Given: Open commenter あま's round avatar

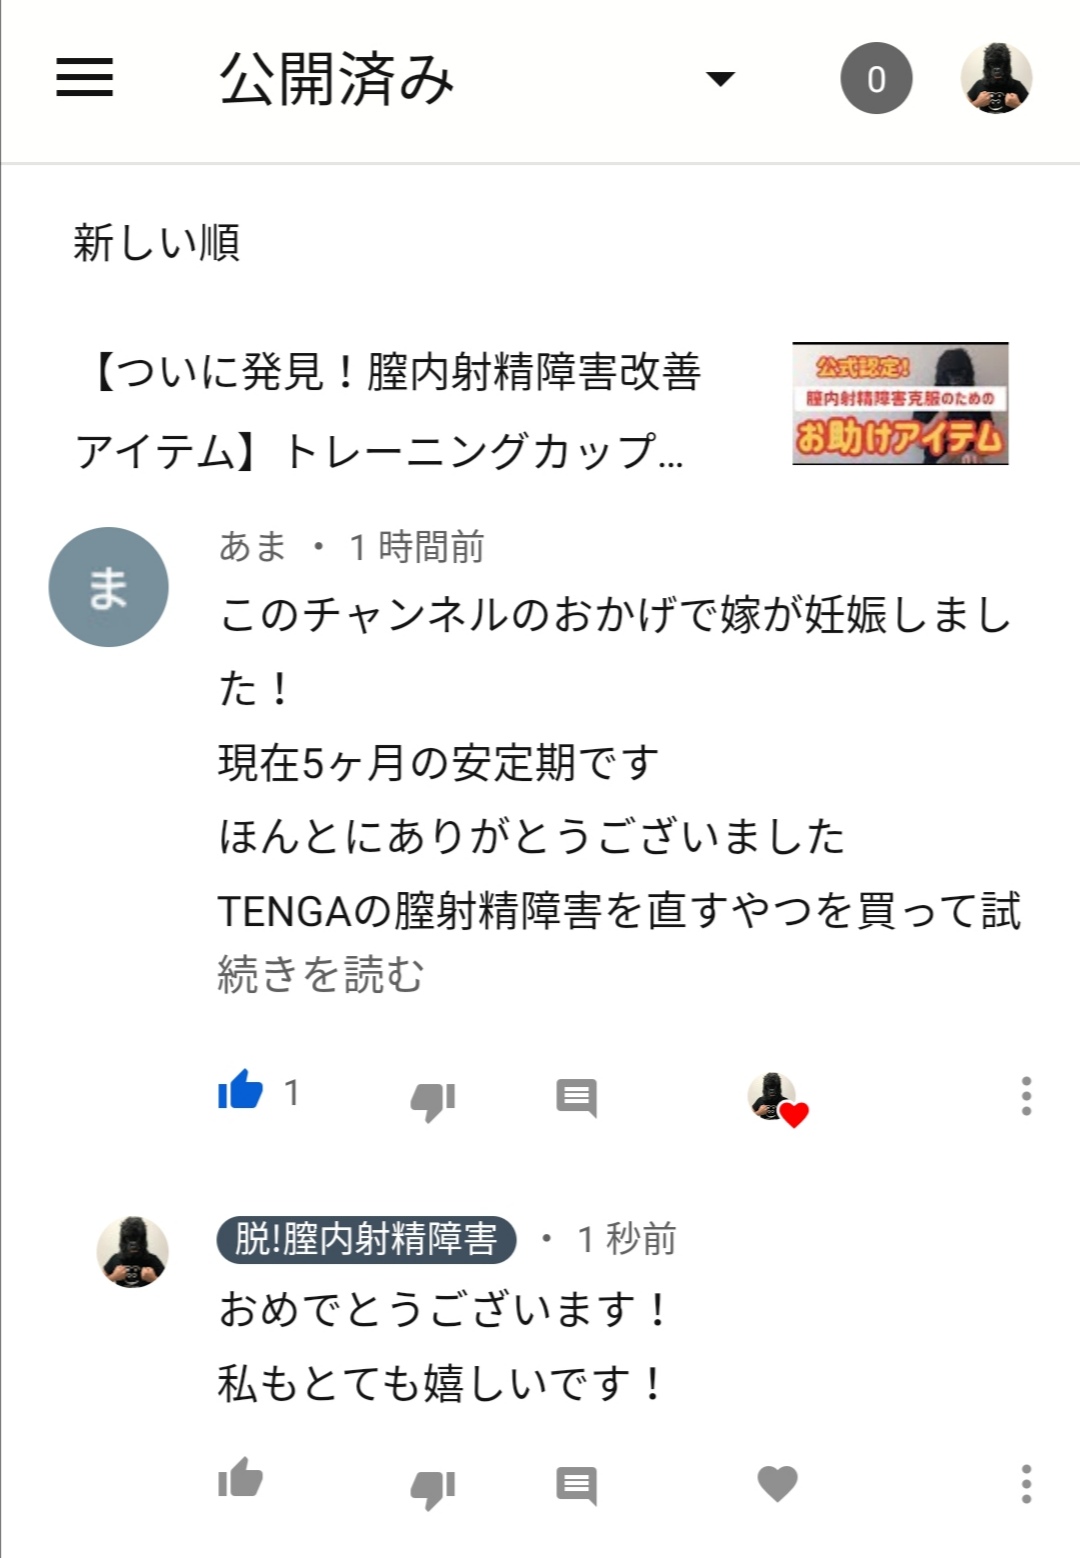Looking at the screenshot, I should tap(108, 587).
